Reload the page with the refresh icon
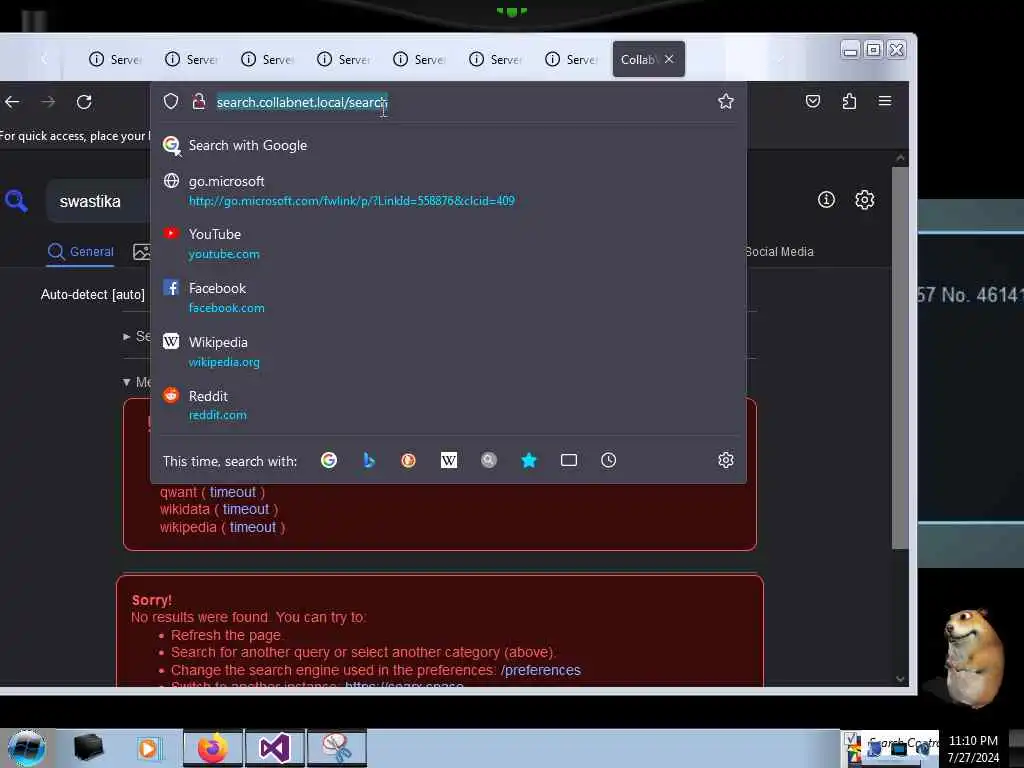Image resolution: width=1024 pixels, height=768 pixels. (x=84, y=102)
